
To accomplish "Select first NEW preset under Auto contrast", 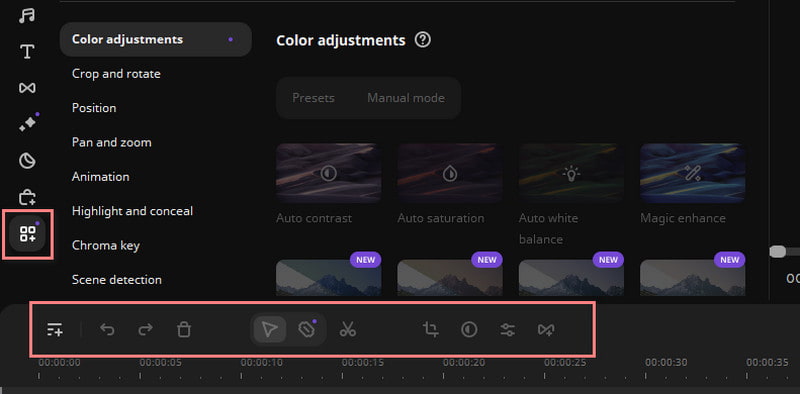I will click(x=329, y=277).
